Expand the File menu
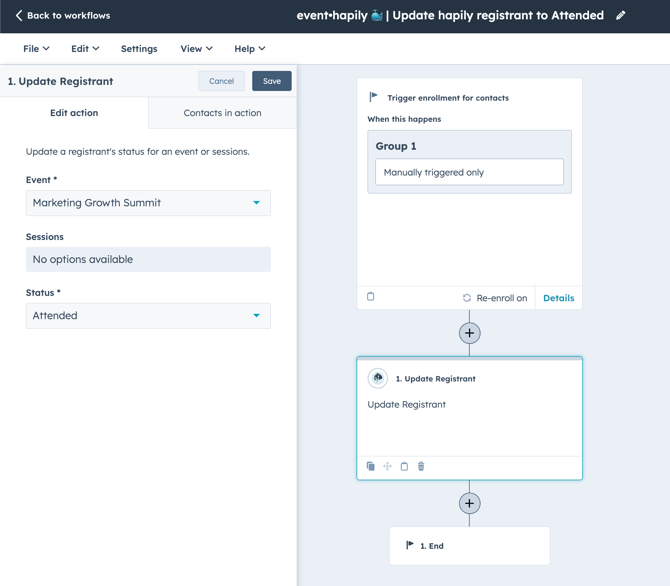Image resolution: width=670 pixels, height=586 pixels. pyautogui.click(x=36, y=49)
